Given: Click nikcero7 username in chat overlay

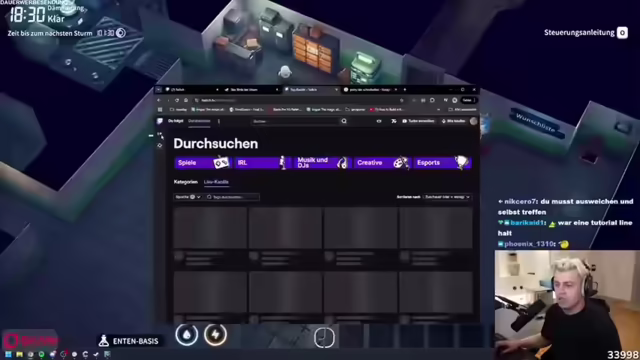Looking at the screenshot, I should tap(520, 202).
